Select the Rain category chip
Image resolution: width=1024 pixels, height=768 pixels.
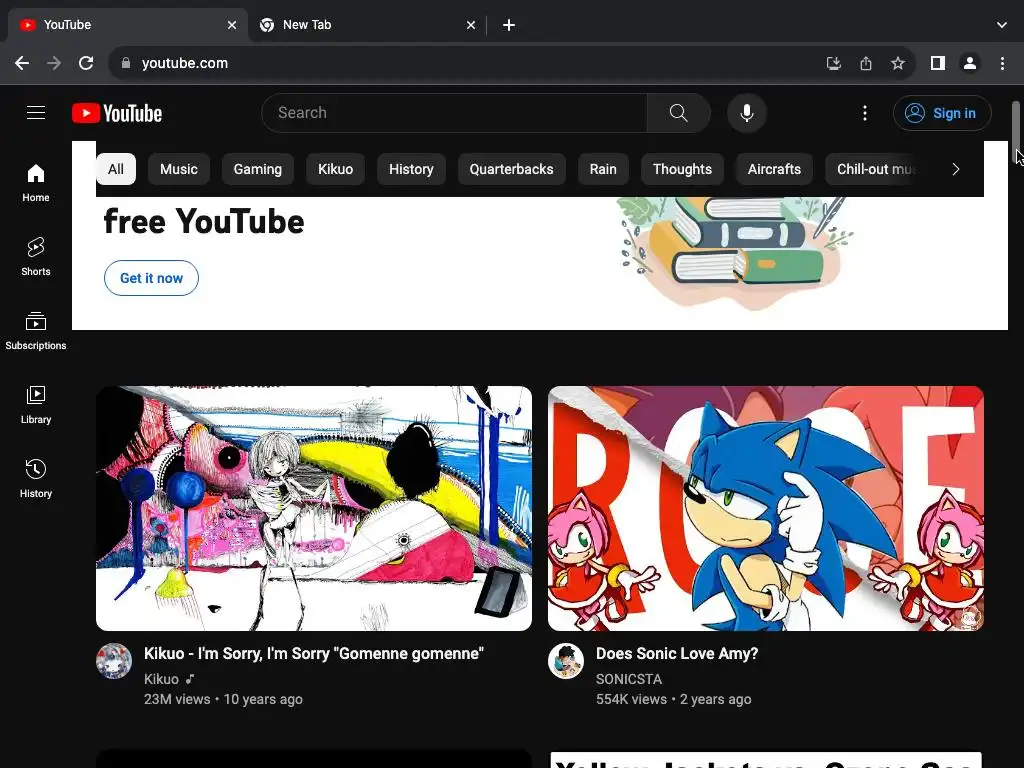coord(603,169)
